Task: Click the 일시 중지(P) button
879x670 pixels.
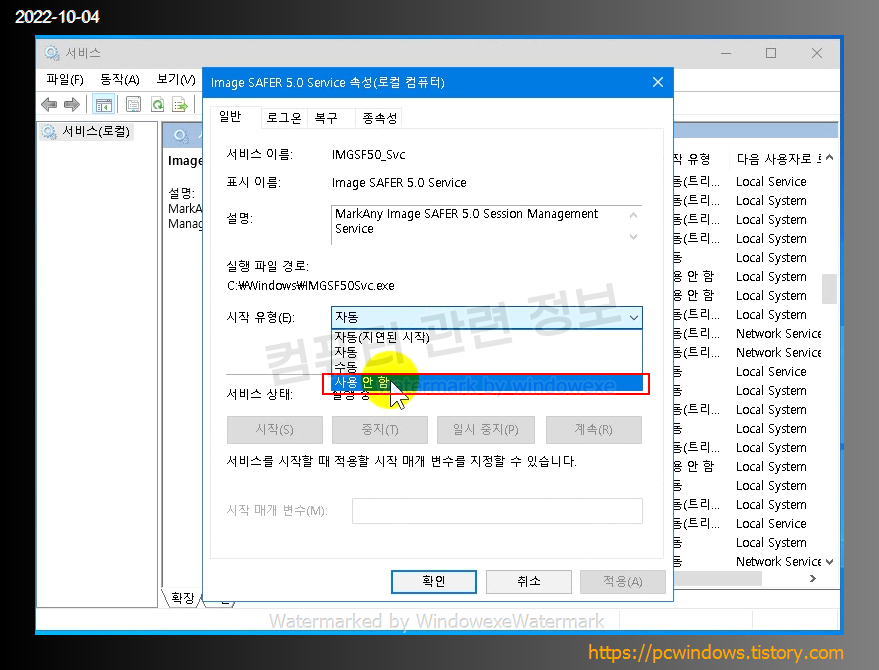Action: (485, 430)
